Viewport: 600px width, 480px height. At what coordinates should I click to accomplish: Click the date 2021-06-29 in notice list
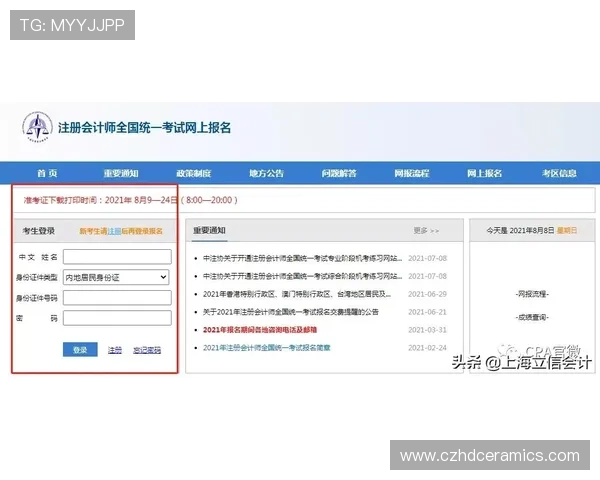427,294
